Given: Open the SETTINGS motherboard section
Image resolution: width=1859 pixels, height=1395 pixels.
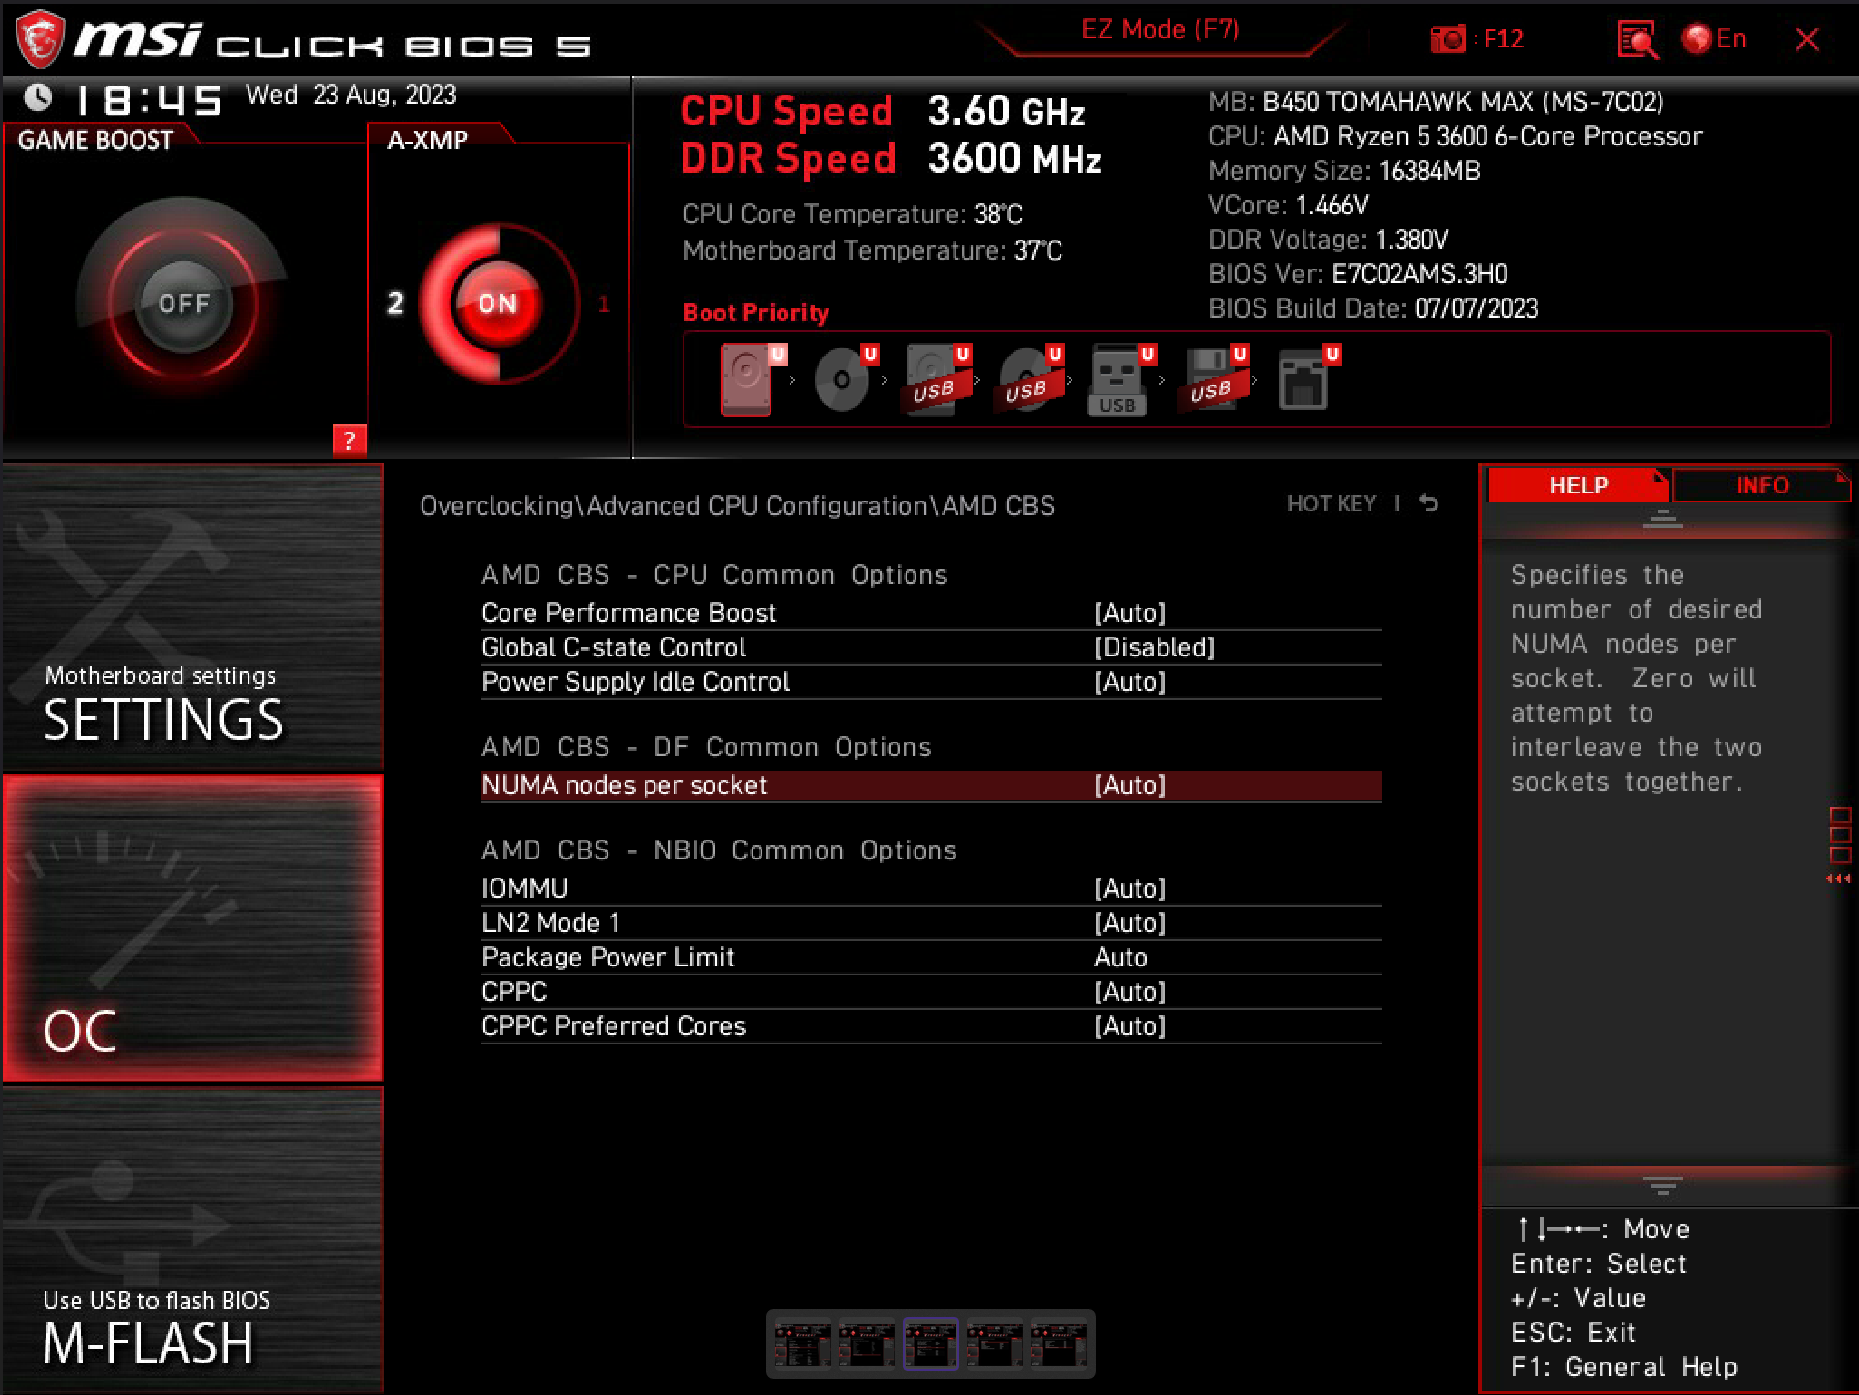Looking at the screenshot, I should (x=193, y=616).
